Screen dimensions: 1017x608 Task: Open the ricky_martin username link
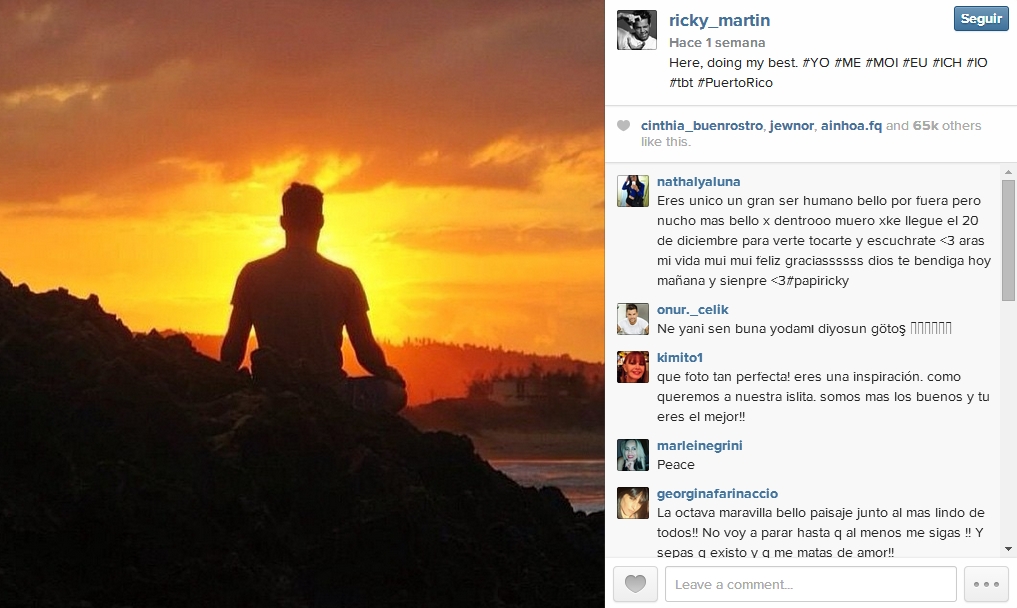719,20
